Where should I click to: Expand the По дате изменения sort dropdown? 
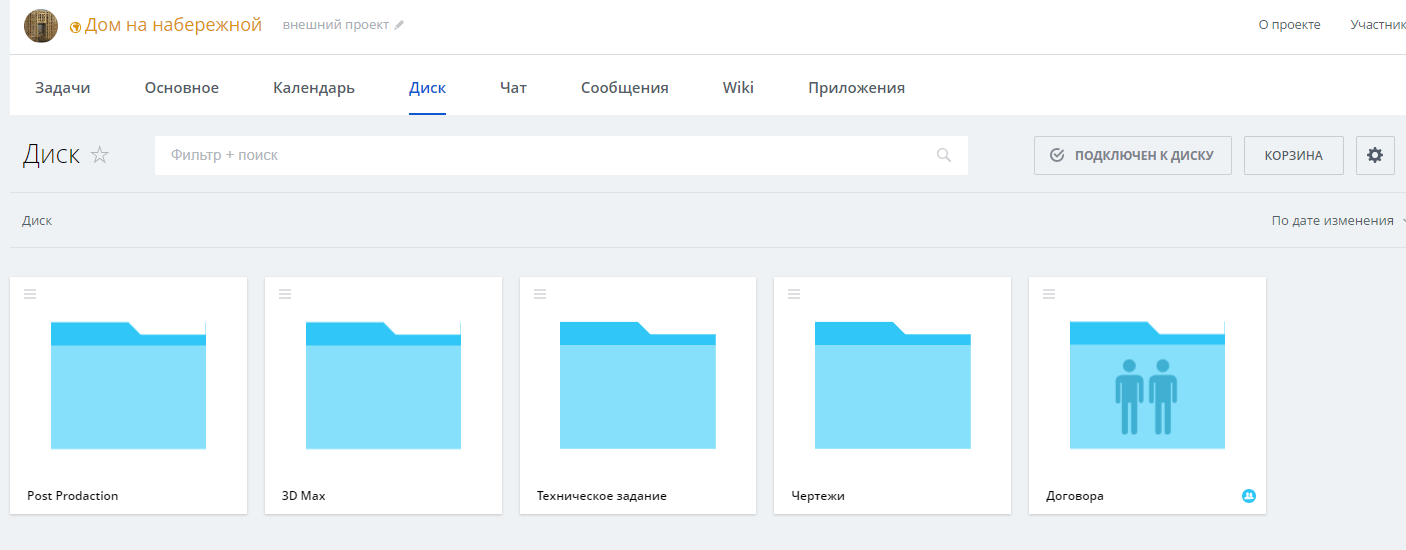click(1338, 220)
